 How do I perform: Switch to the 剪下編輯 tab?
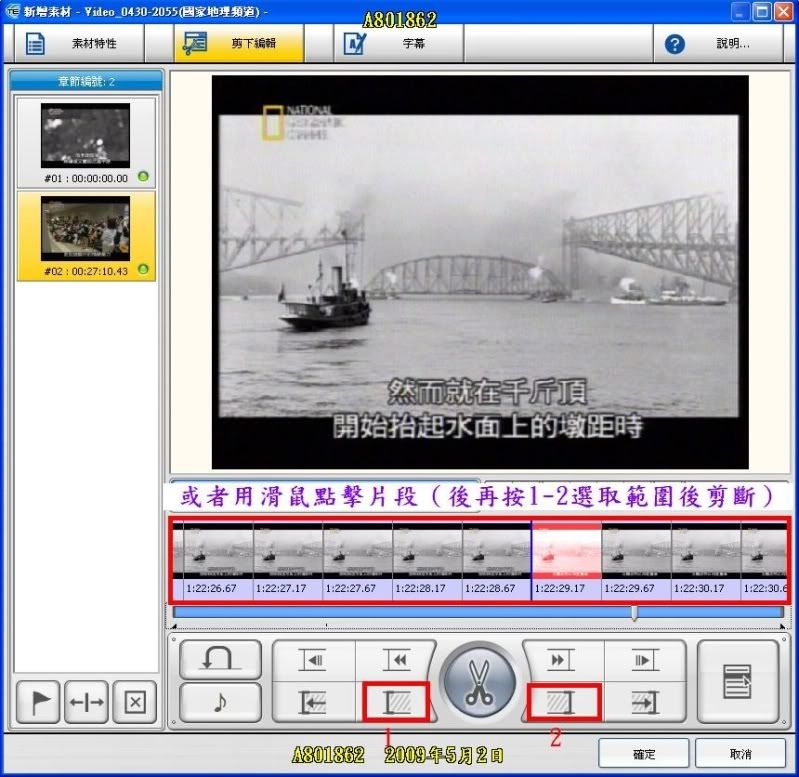[239, 44]
